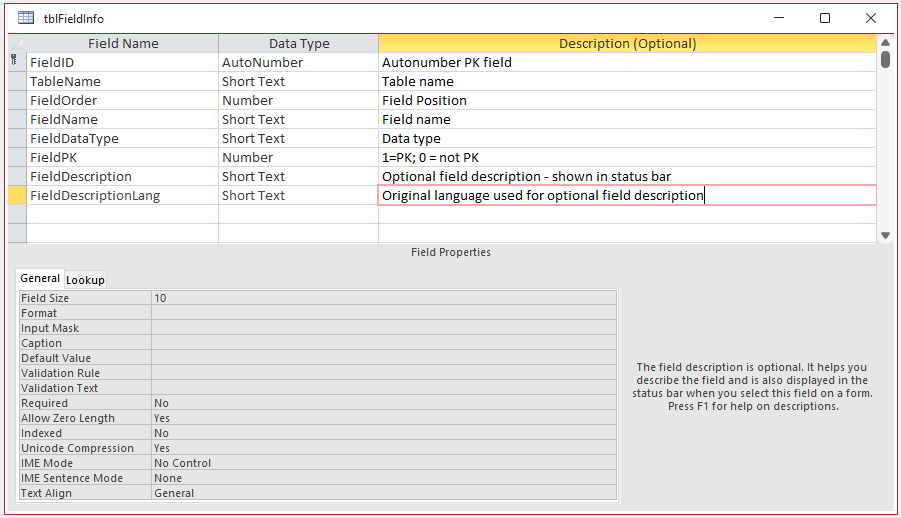Click the Format property value box
The image size is (901, 518).
tap(384, 313)
